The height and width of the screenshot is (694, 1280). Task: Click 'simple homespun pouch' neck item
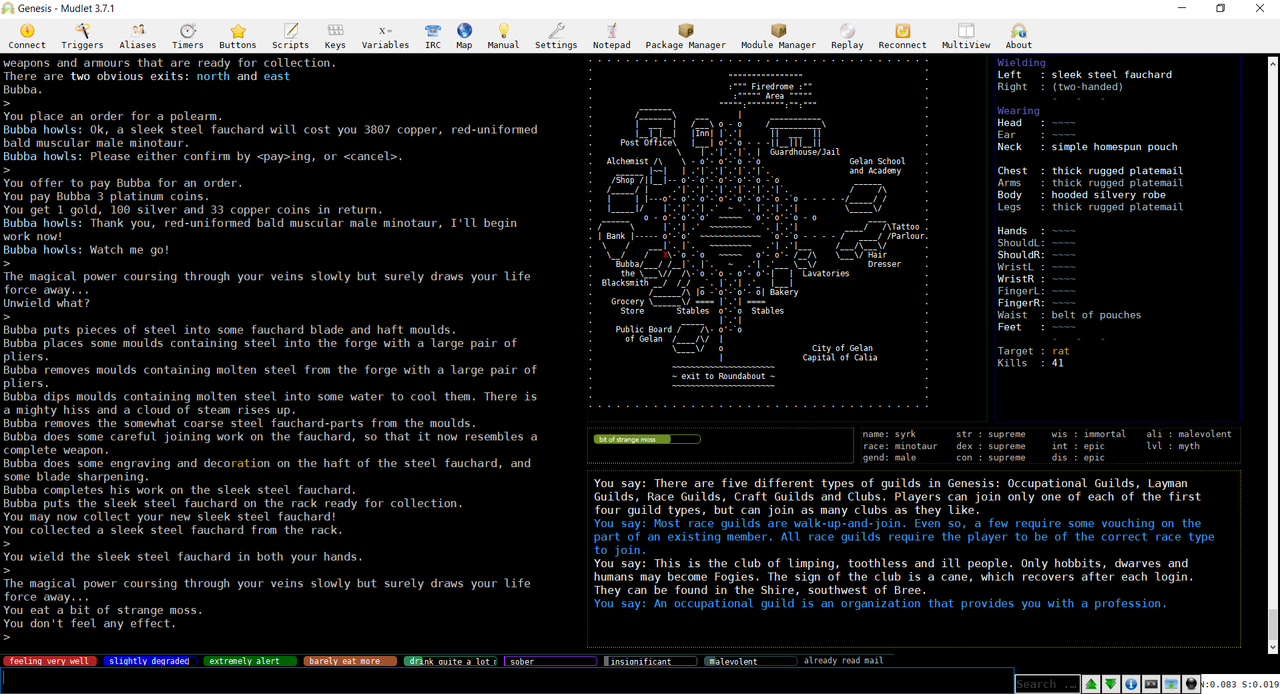1114,147
